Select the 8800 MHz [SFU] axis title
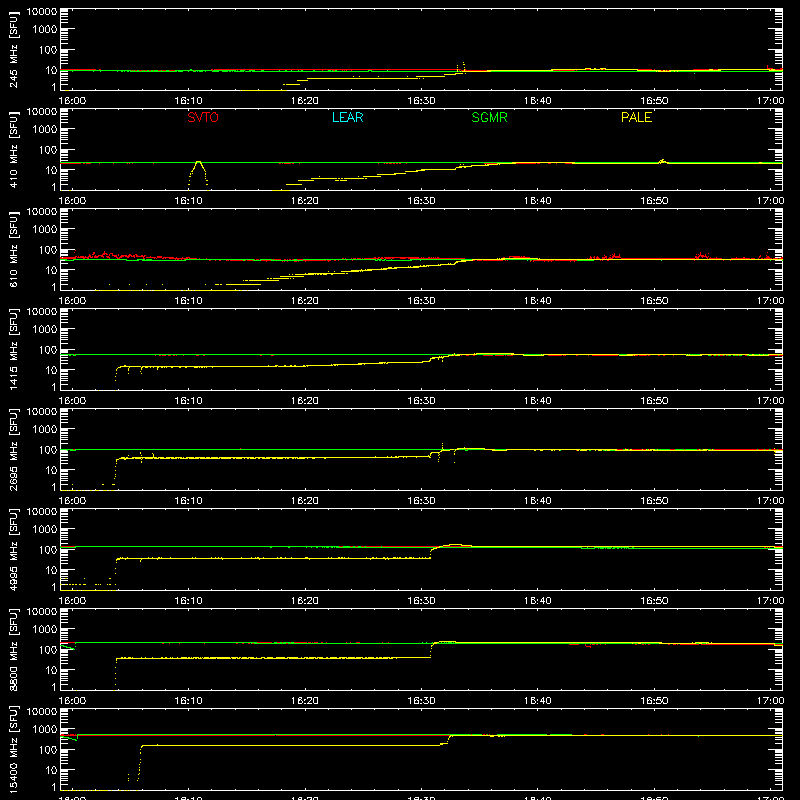This screenshot has height=800, width=800. [13, 649]
